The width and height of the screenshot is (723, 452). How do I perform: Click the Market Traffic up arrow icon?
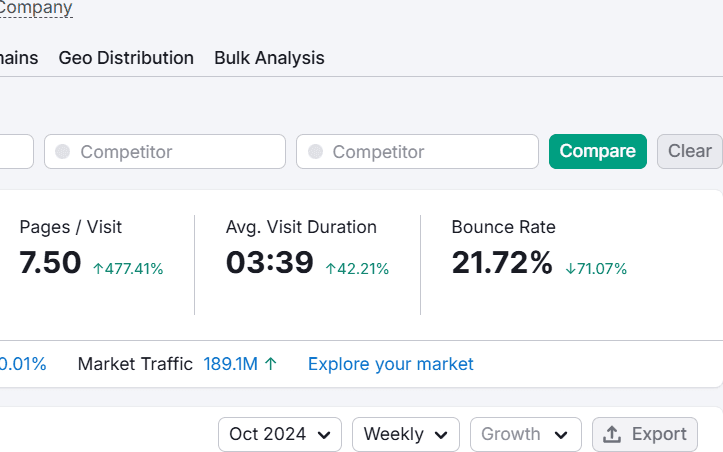tap(271, 364)
